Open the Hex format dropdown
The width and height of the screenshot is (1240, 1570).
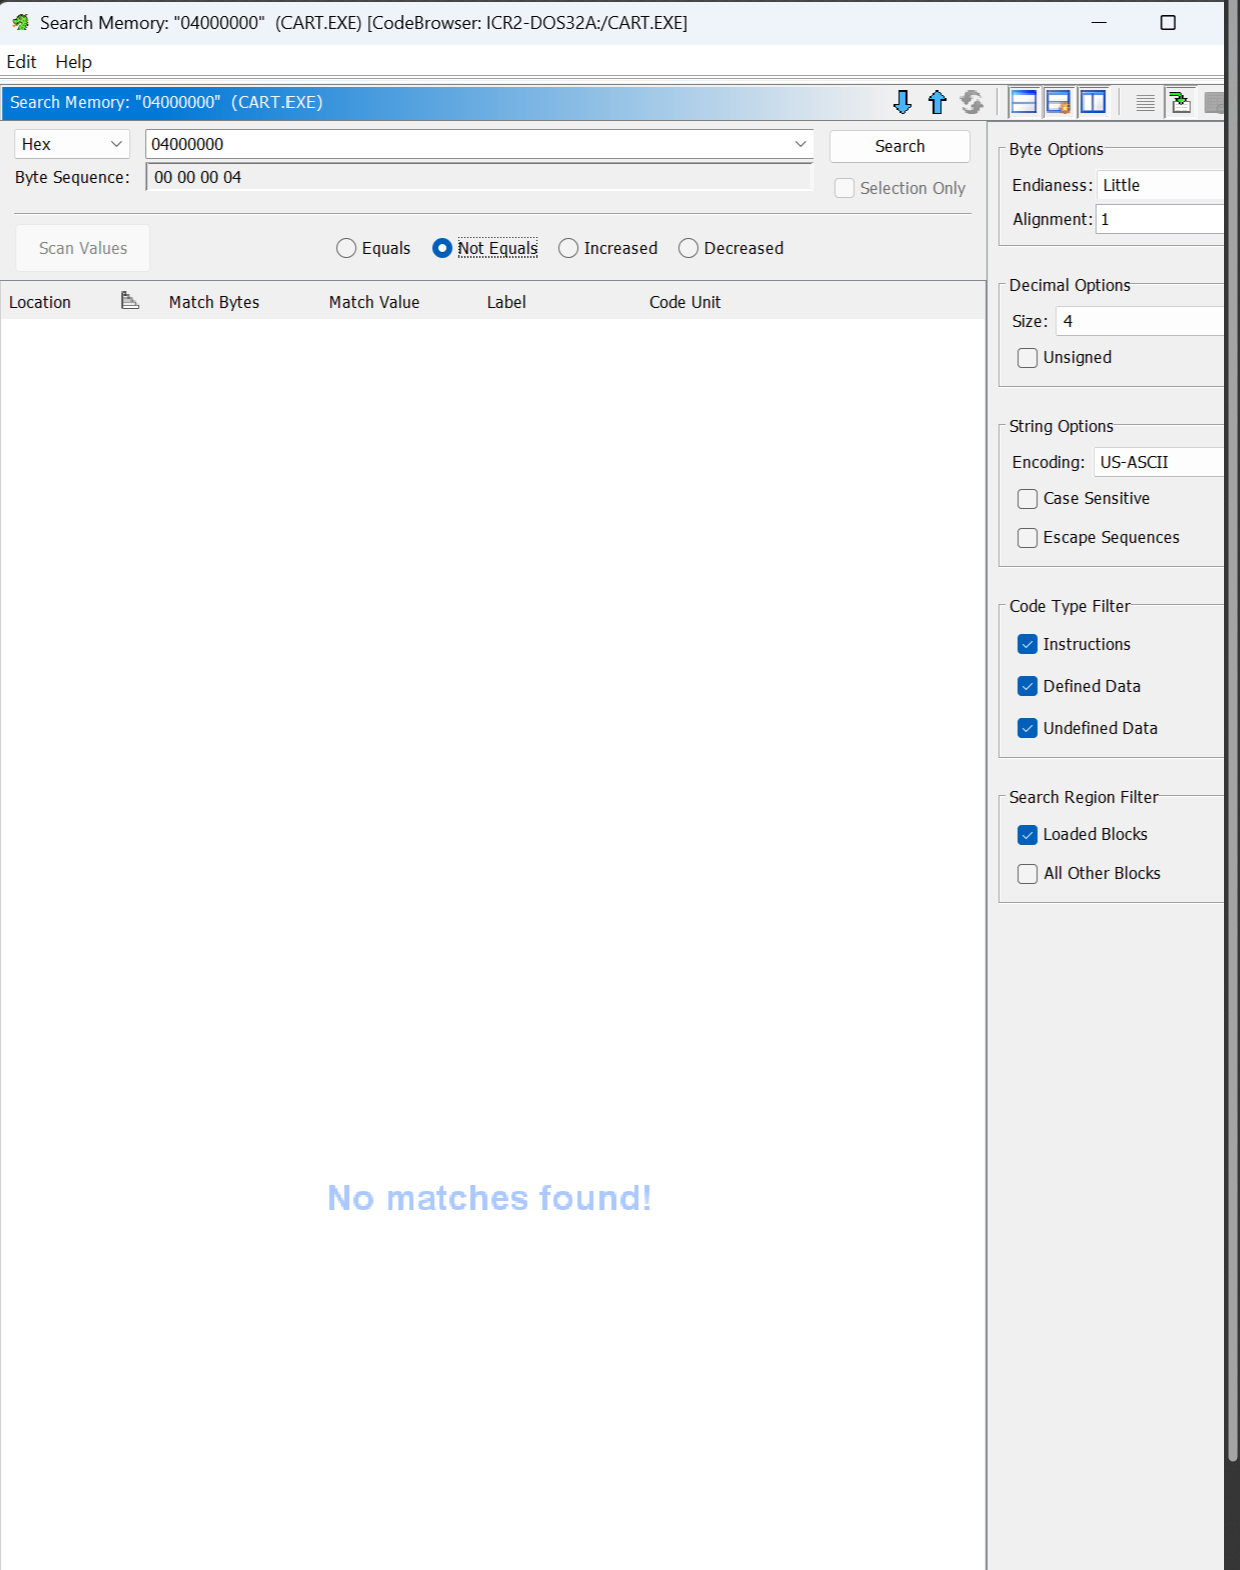(71, 144)
